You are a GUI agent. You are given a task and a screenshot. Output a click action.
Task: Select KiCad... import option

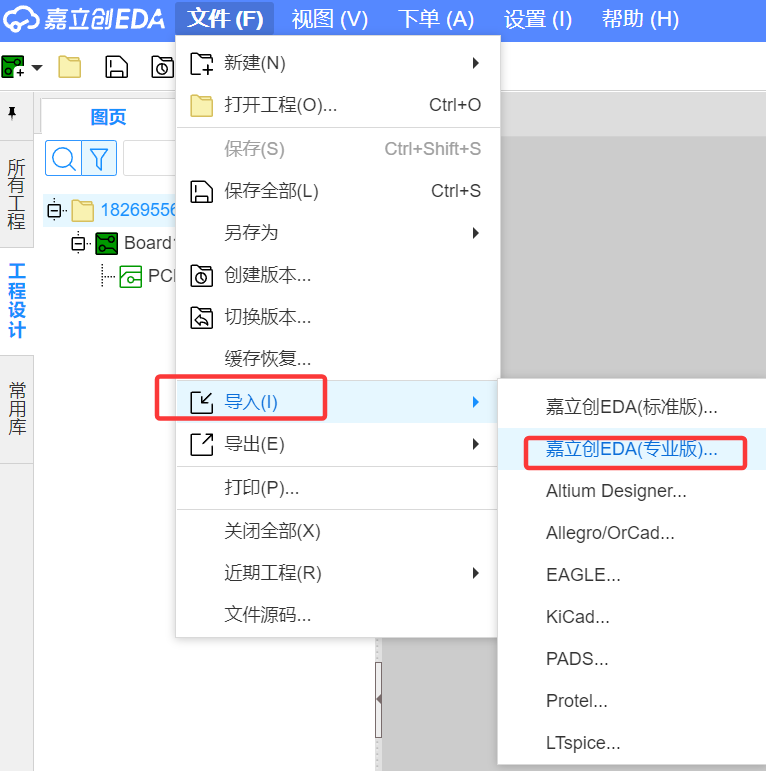(632, 617)
